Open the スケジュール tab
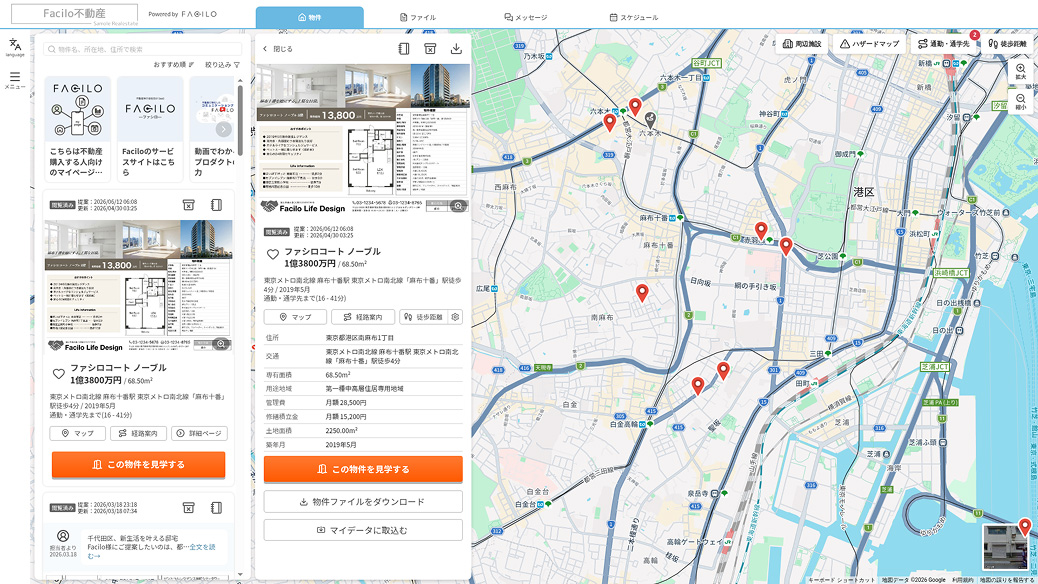Image resolution: width=1038 pixels, height=584 pixels. 634,17
